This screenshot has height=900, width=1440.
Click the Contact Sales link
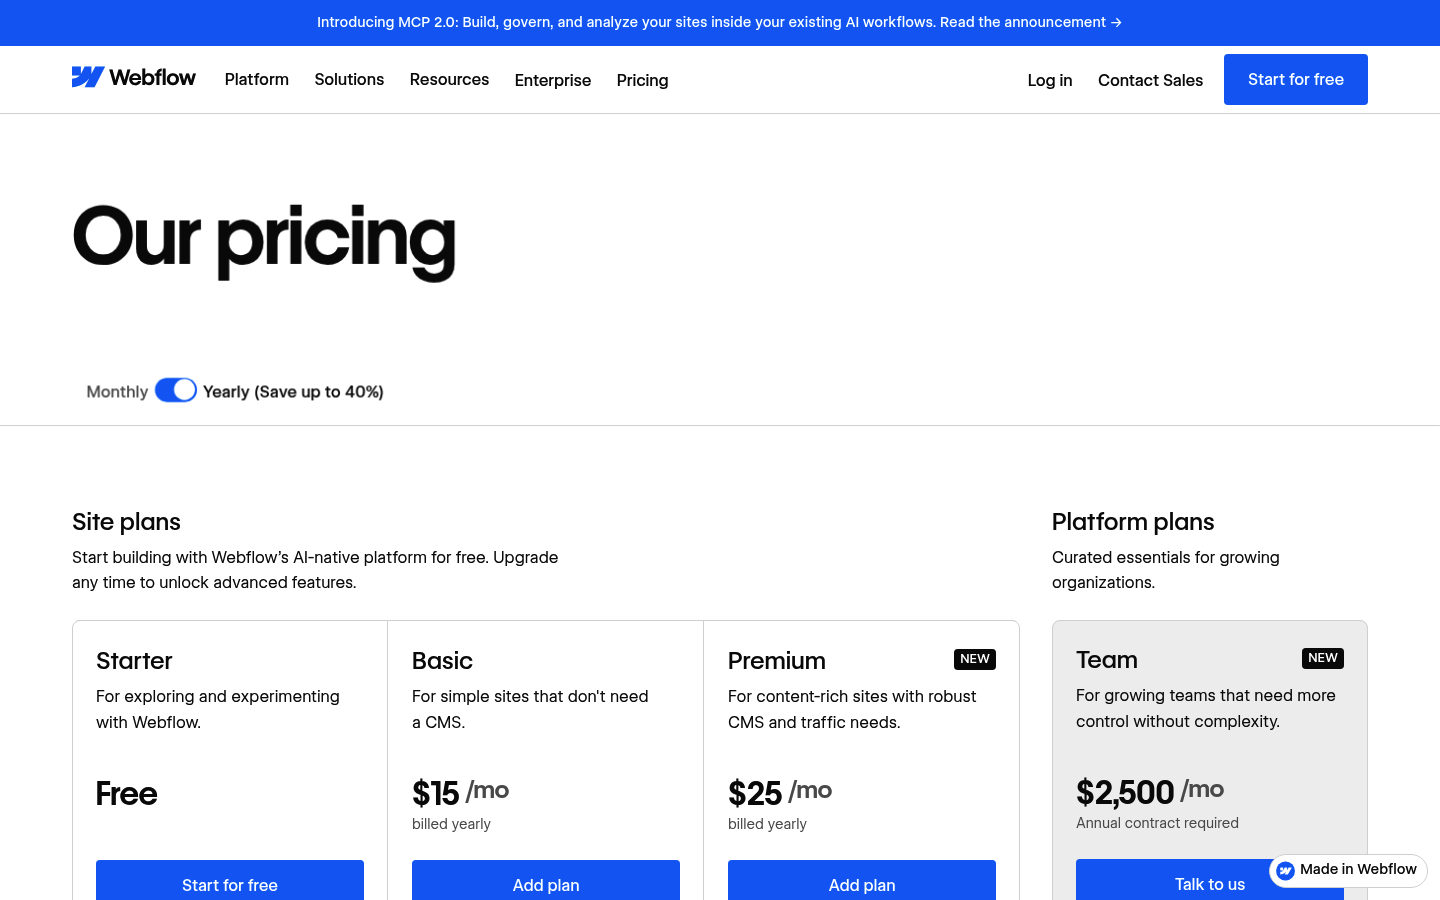pos(1150,80)
